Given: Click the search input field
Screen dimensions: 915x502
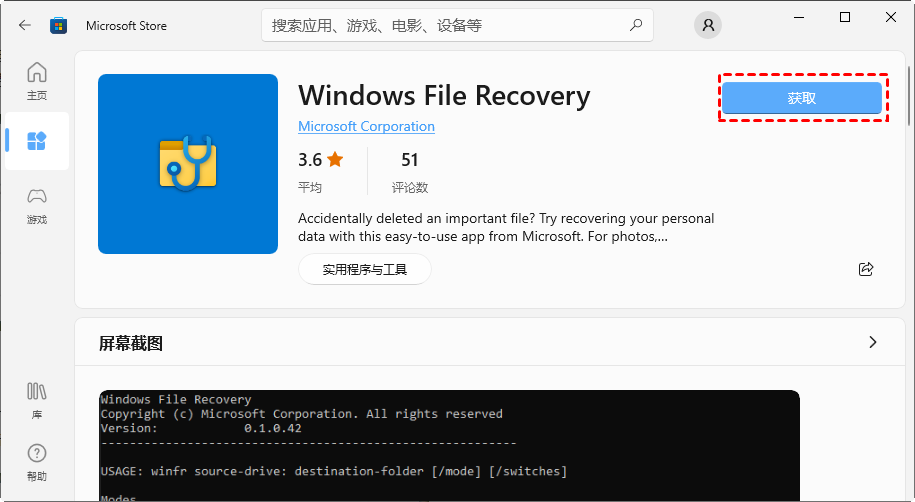Looking at the screenshot, I should point(458,25).
